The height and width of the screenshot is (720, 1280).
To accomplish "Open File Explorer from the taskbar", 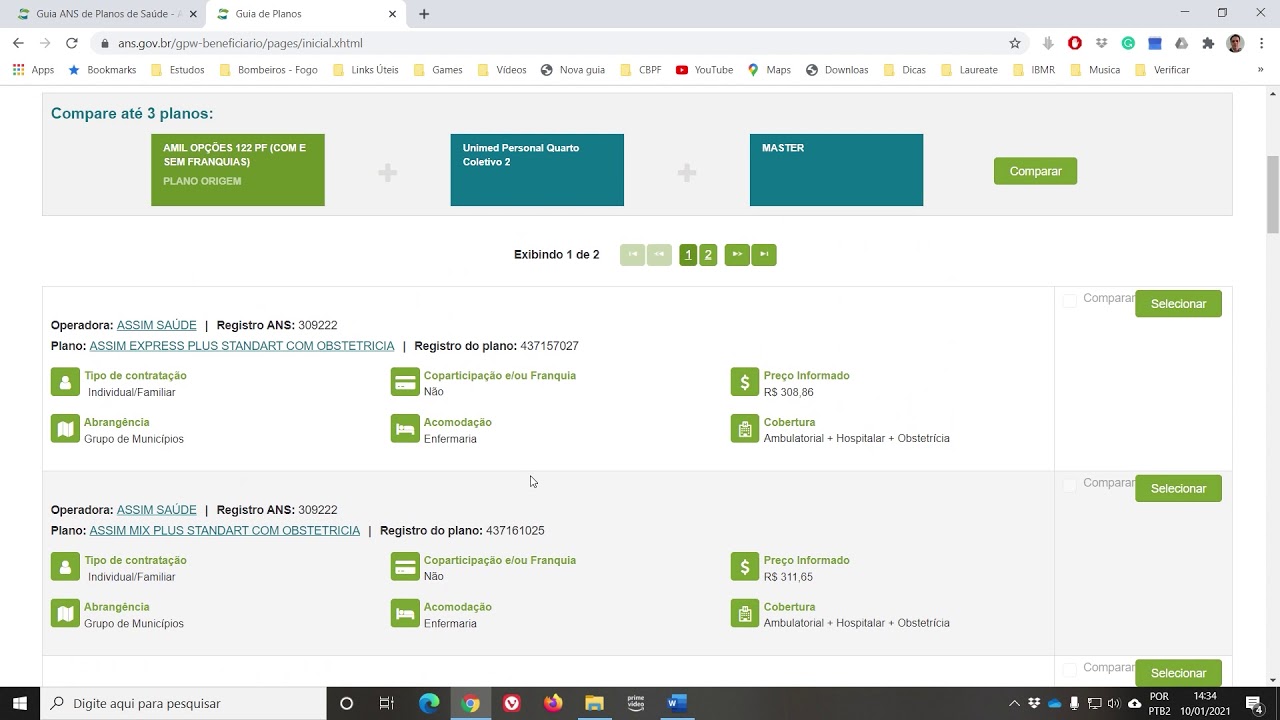I will click(x=594, y=703).
